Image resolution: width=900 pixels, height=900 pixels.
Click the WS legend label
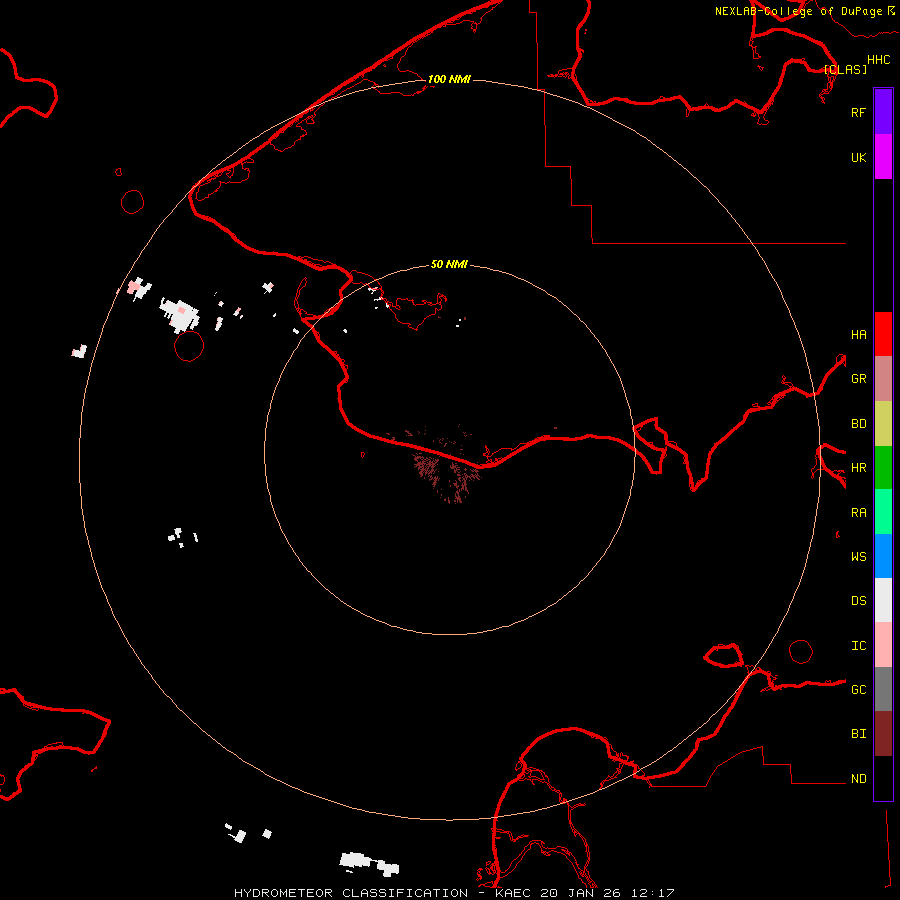pos(858,556)
